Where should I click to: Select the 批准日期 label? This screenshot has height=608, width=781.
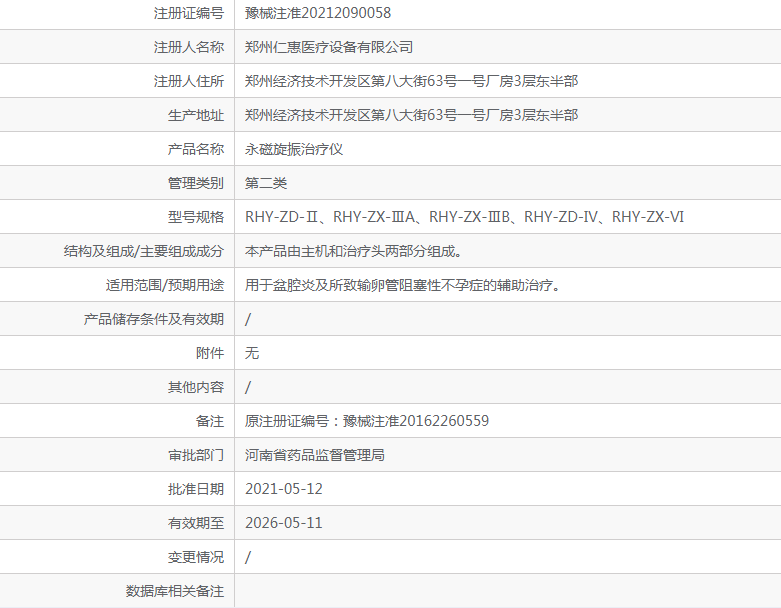(196, 489)
